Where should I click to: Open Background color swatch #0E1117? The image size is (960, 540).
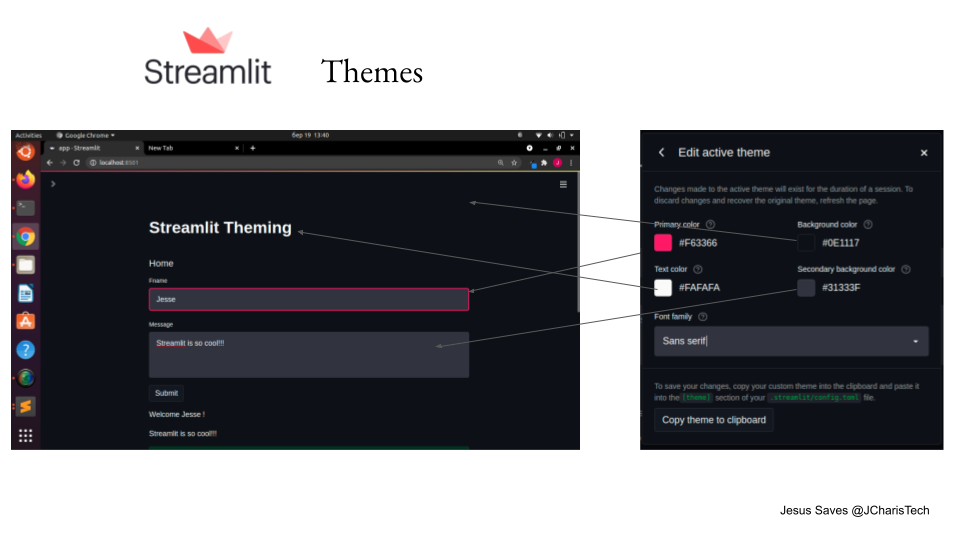(806, 242)
